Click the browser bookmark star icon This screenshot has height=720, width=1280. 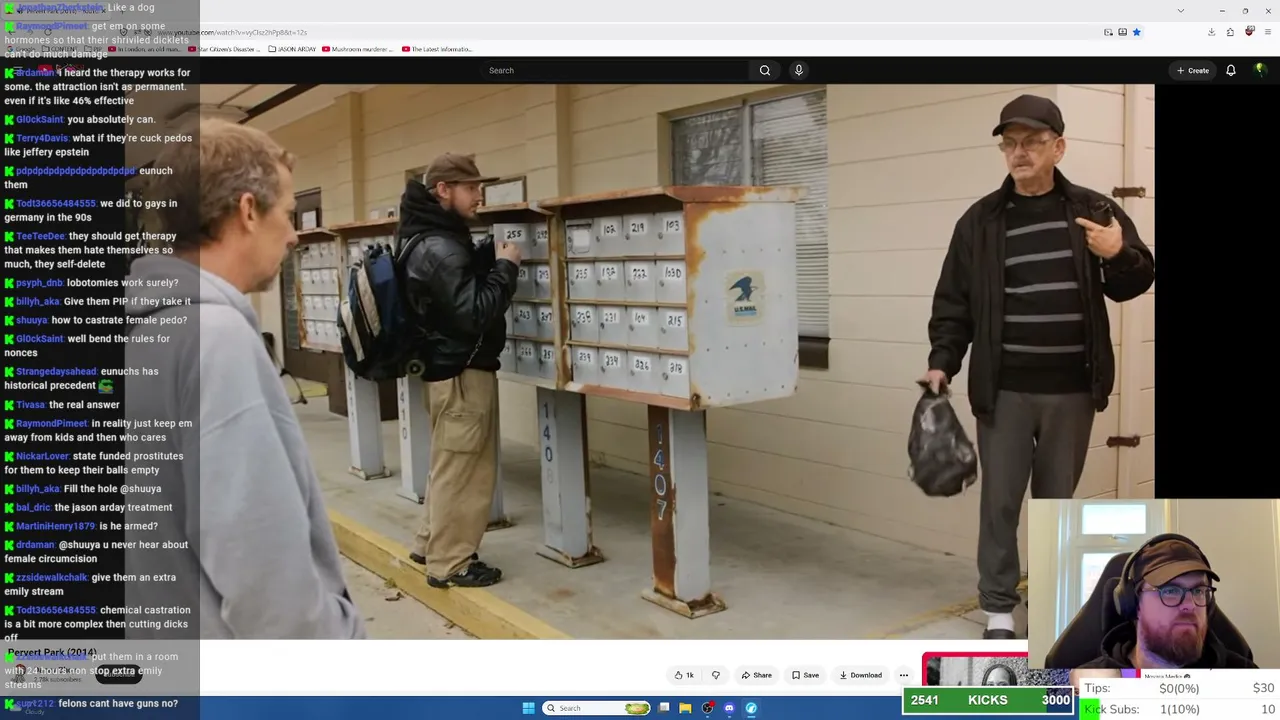(1136, 32)
